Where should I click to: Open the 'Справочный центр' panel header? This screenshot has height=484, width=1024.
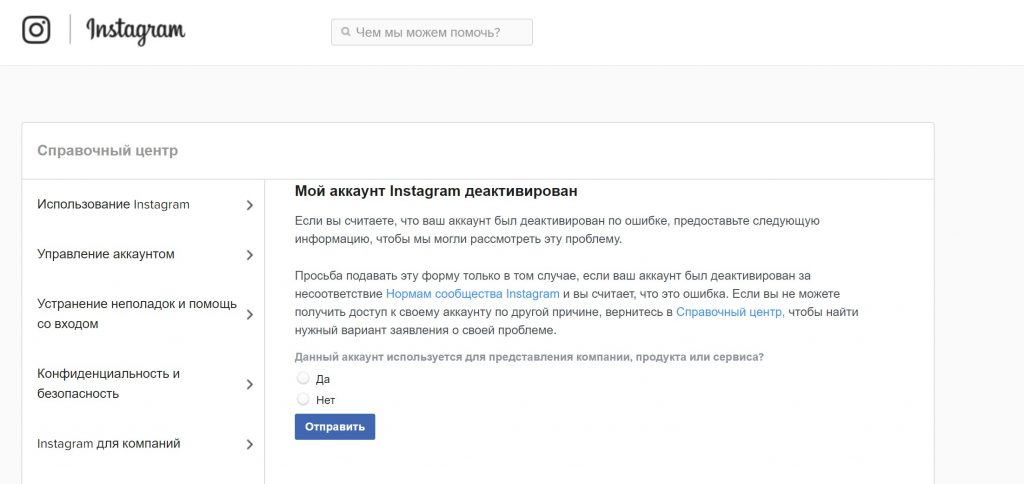(x=107, y=151)
